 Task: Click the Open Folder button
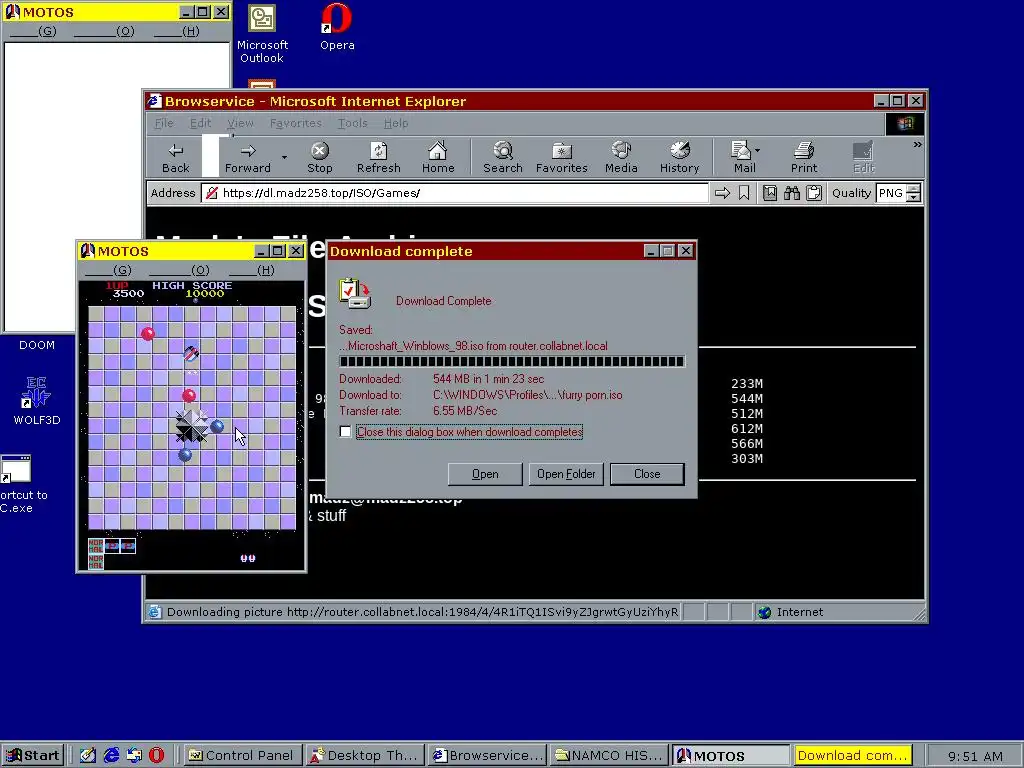(566, 474)
